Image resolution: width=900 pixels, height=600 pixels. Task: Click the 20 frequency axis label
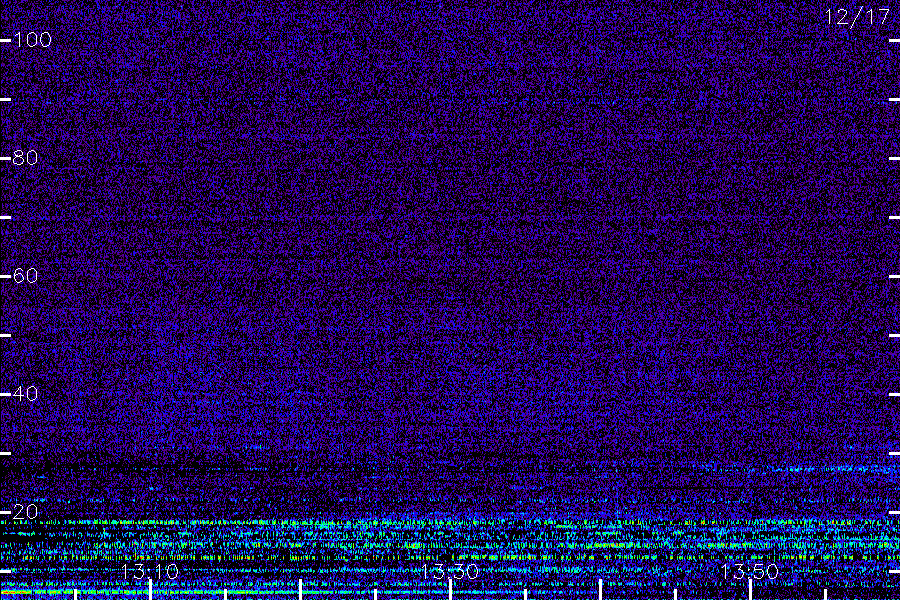25,512
